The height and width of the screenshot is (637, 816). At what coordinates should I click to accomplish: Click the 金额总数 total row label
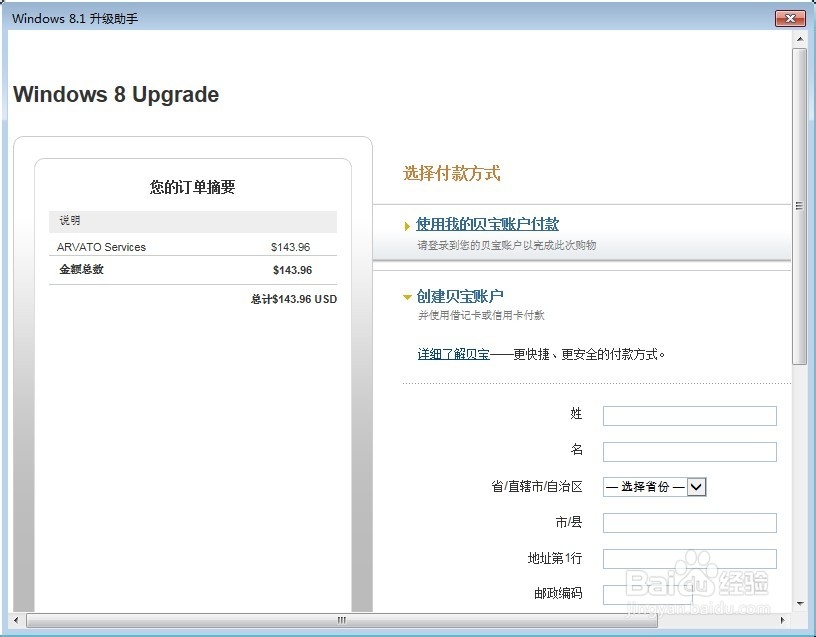[x=81, y=270]
